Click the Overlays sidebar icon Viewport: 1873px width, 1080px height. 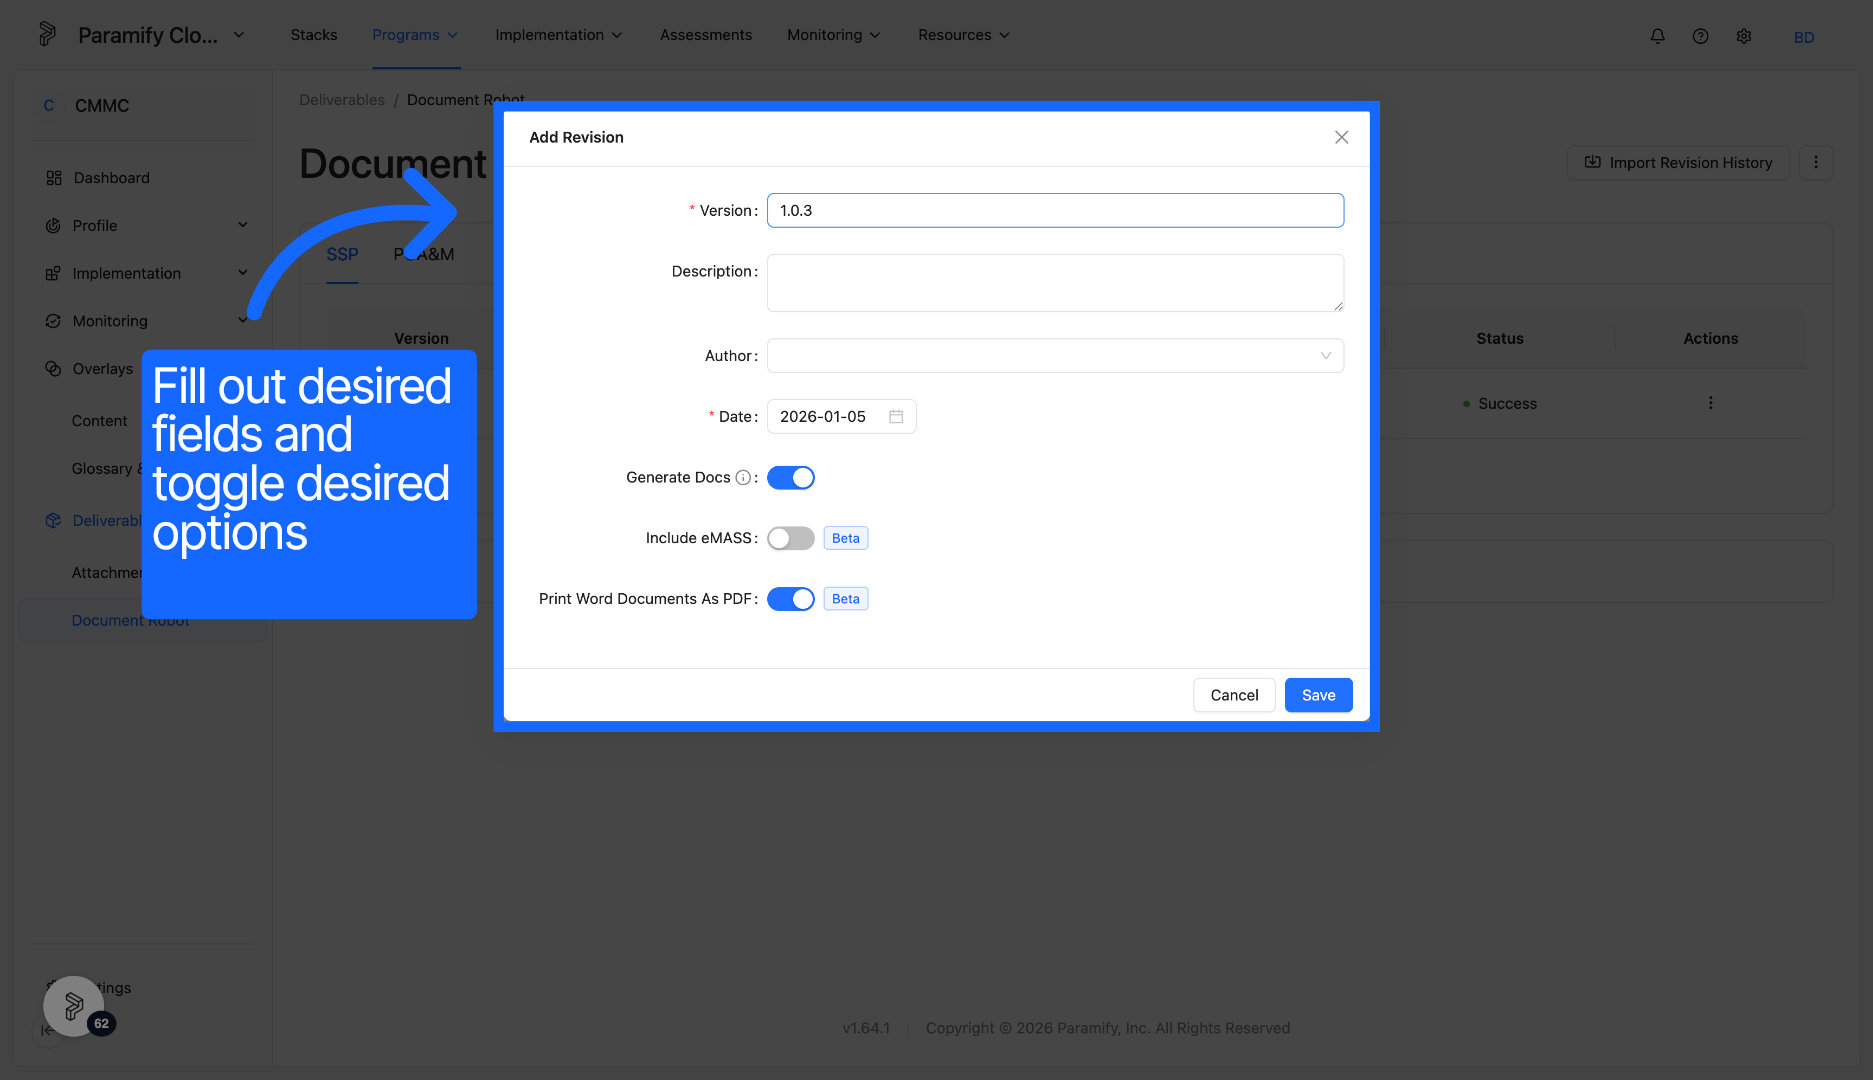(53, 369)
